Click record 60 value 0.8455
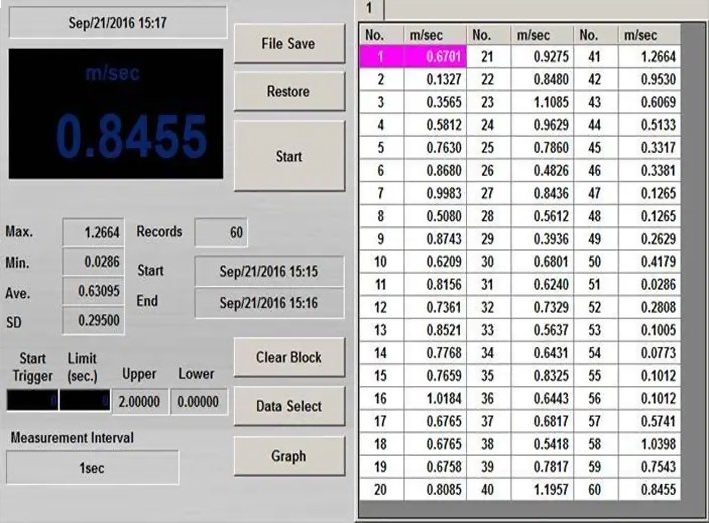This screenshot has width=709, height=523. click(649, 489)
